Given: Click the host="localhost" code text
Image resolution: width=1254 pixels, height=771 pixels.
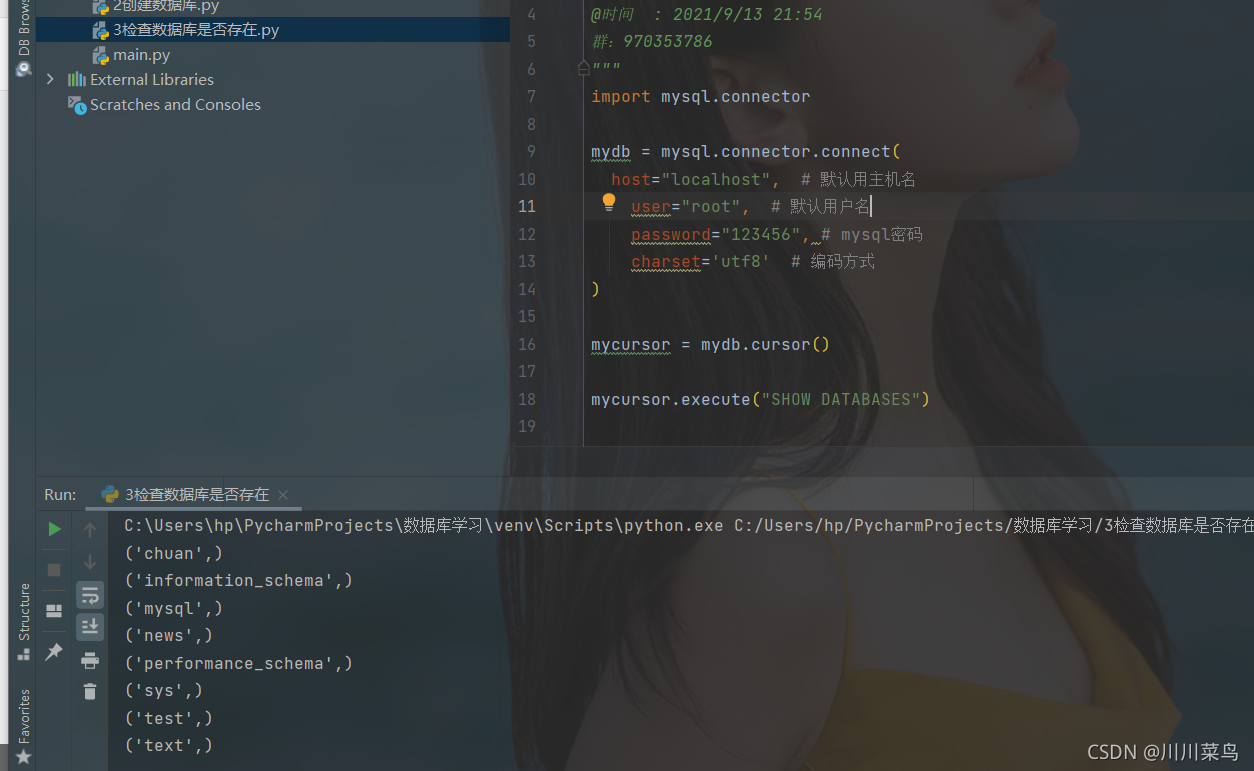Looking at the screenshot, I should coord(690,179).
